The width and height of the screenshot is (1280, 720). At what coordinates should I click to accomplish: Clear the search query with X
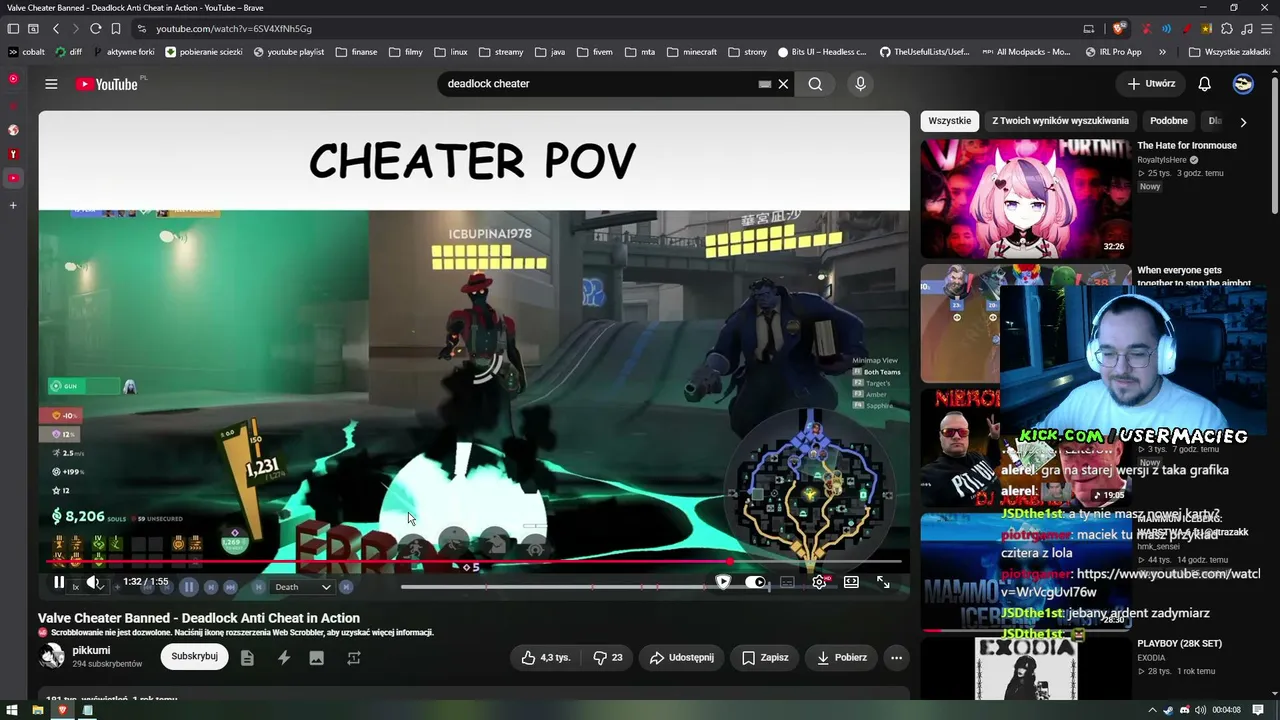(x=784, y=84)
